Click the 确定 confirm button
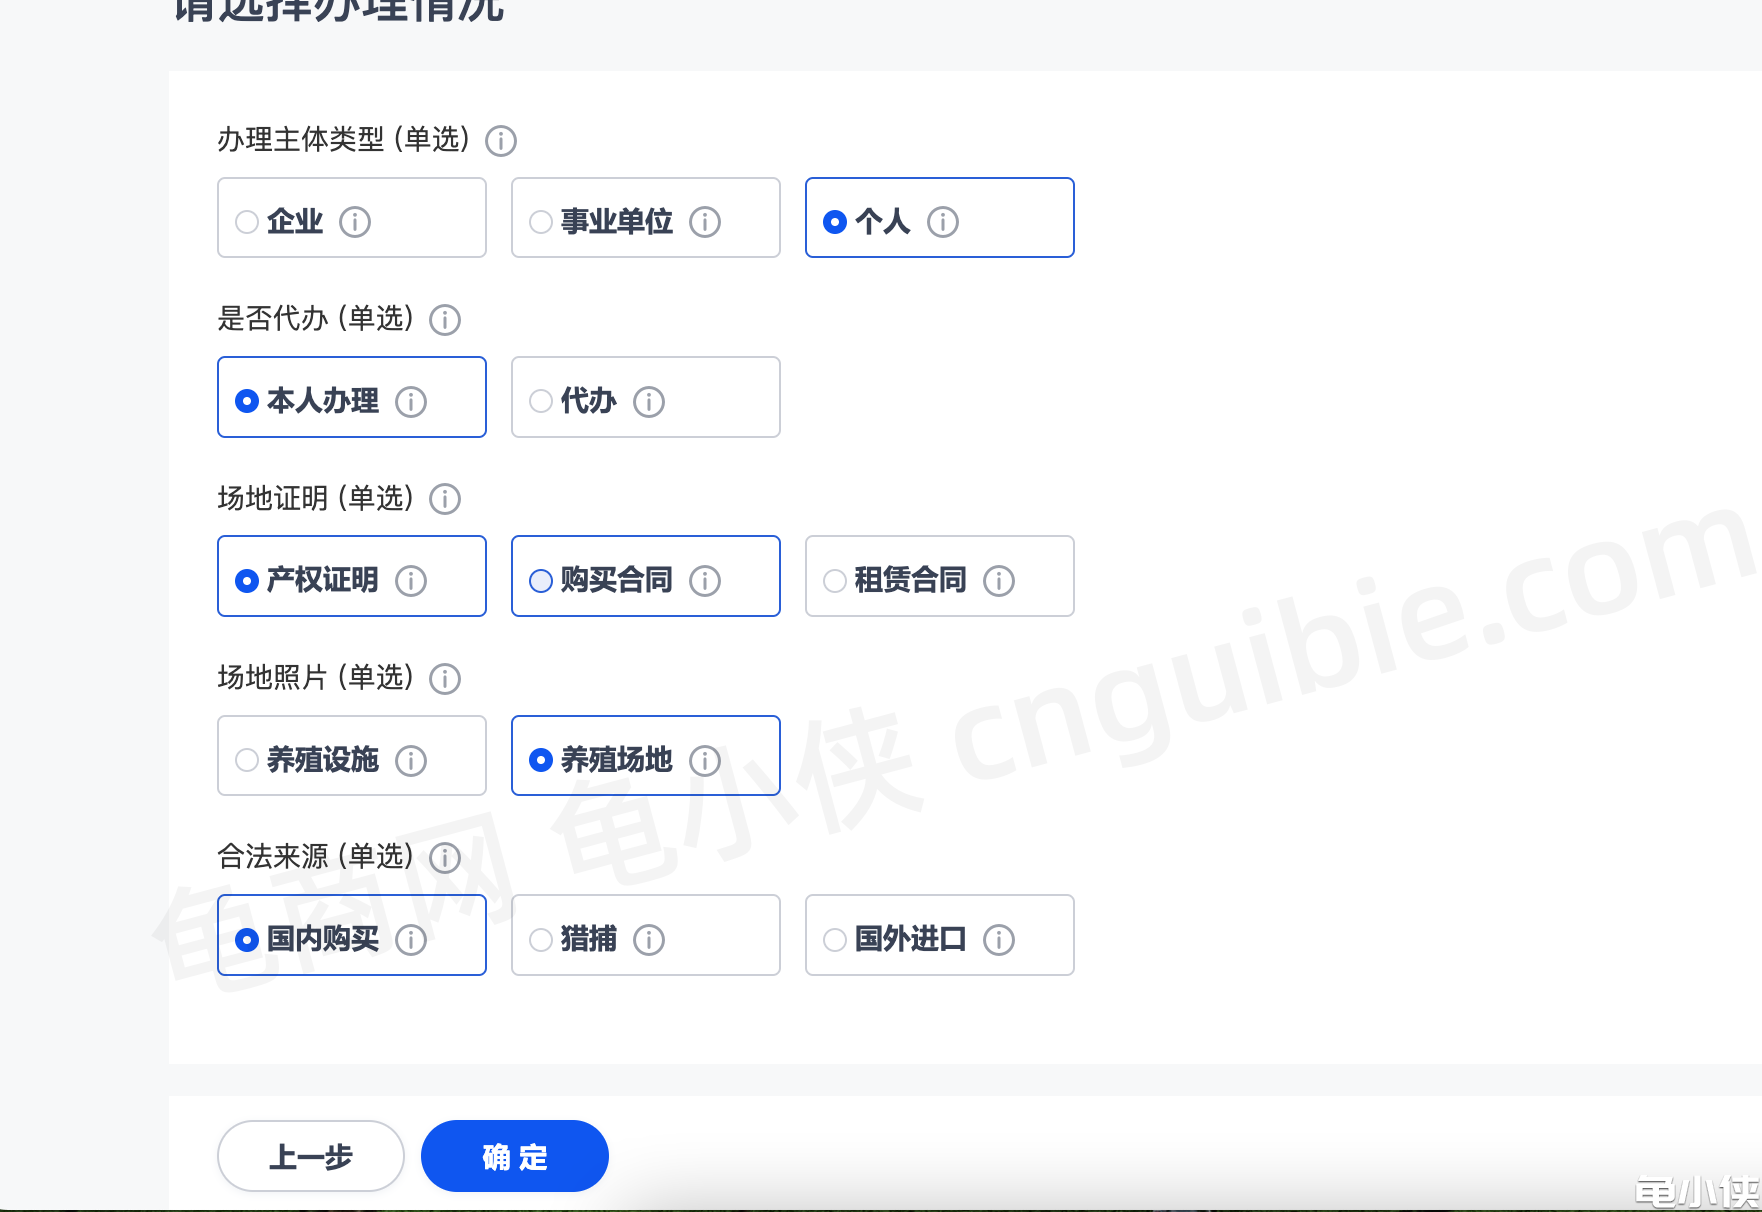The height and width of the screenshot is (1212, 1762). coord(515,1156)
